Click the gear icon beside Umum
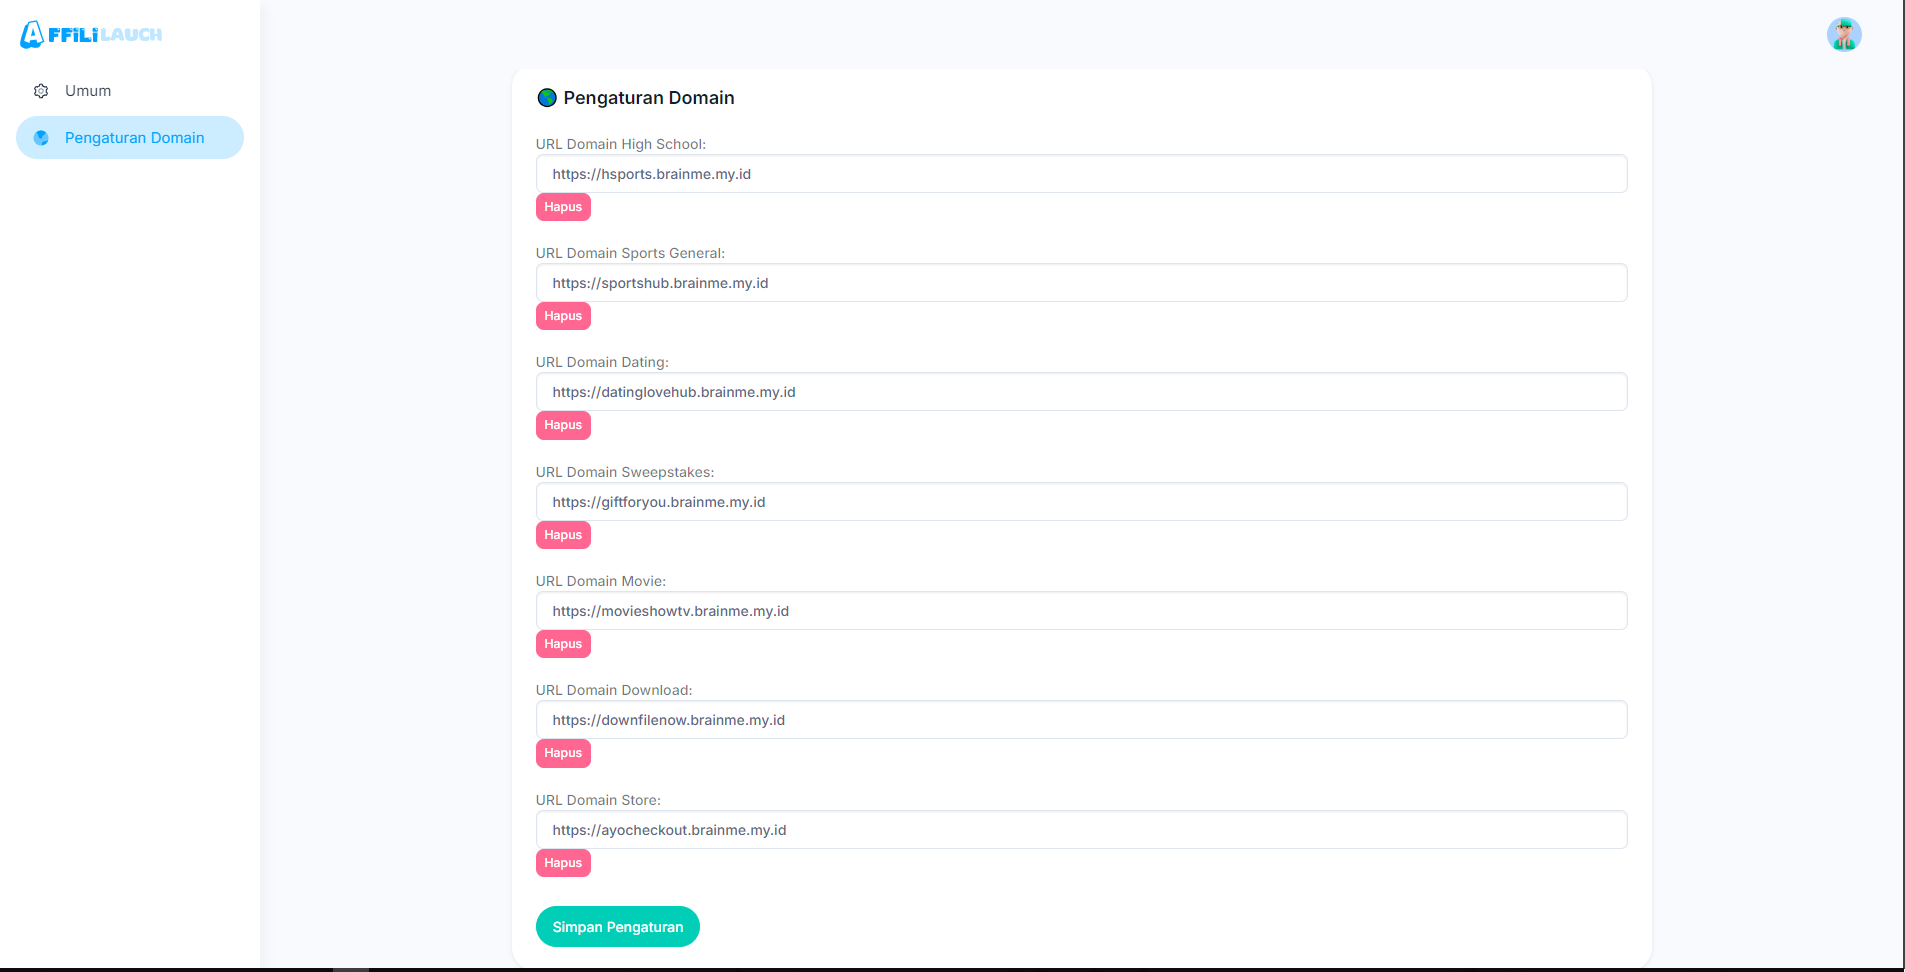 41,91
